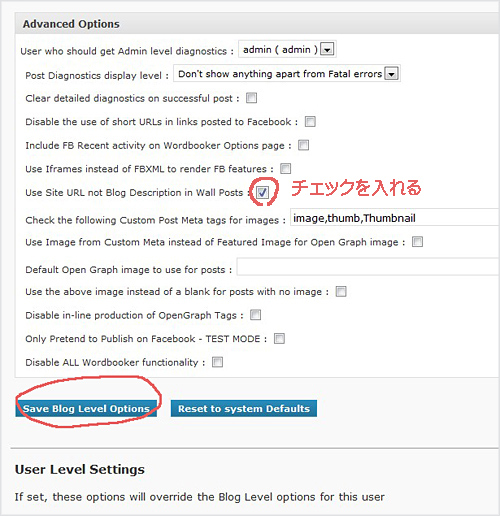The image size is (500, 516).
Task: Expand the Post Diagnostics display level dropdown
Action: point(287,73)
